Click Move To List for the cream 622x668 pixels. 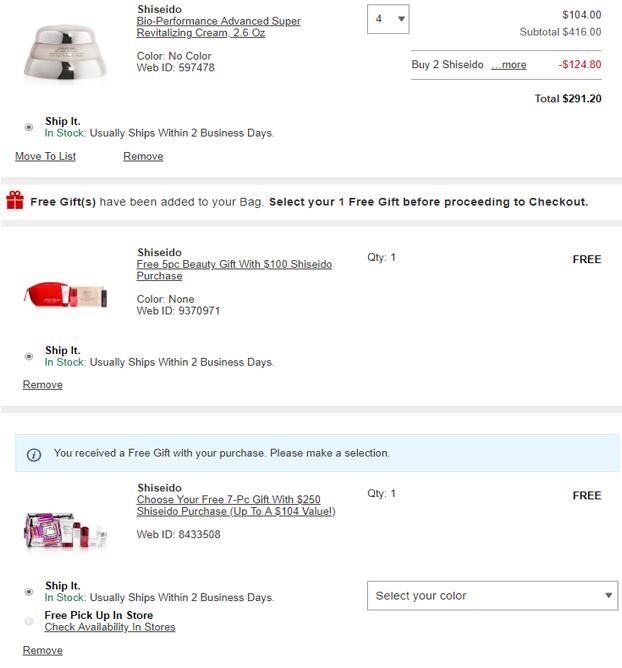click(x=45, y=157)
